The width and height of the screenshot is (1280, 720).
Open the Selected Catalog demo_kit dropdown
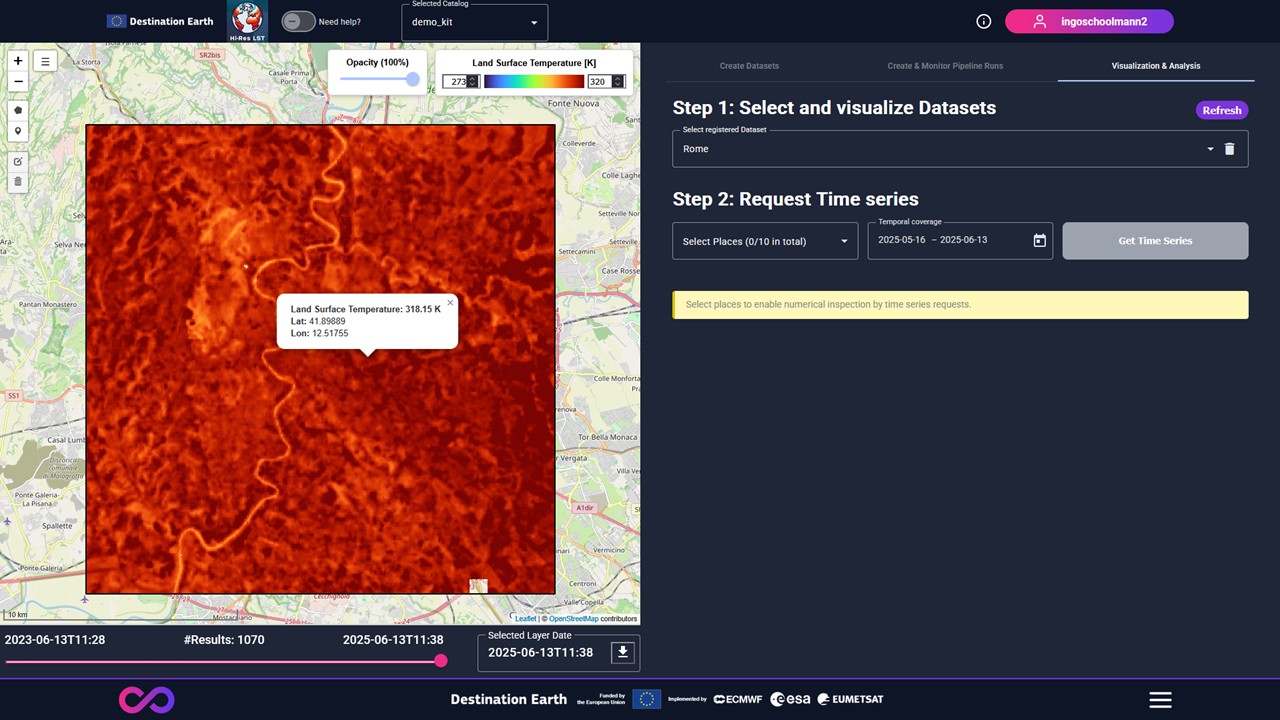pos(475,22)
